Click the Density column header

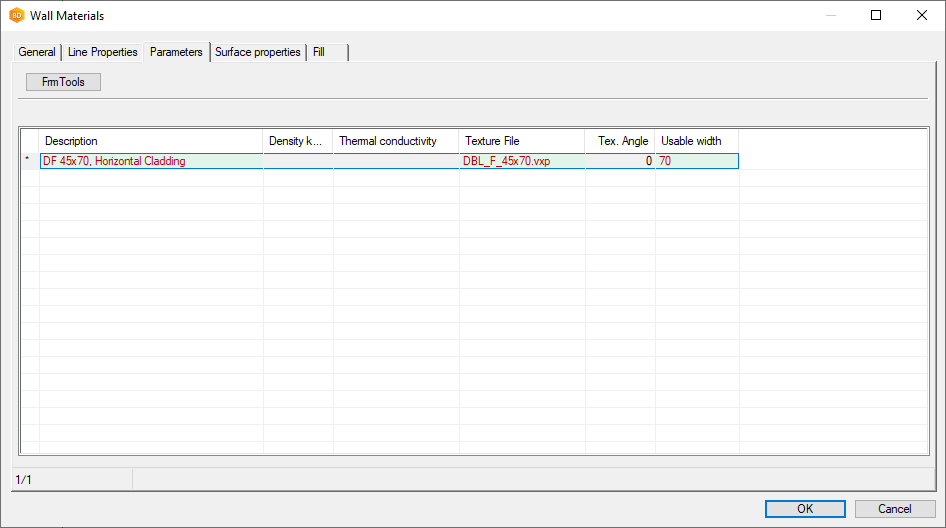[x=297, y=141]
